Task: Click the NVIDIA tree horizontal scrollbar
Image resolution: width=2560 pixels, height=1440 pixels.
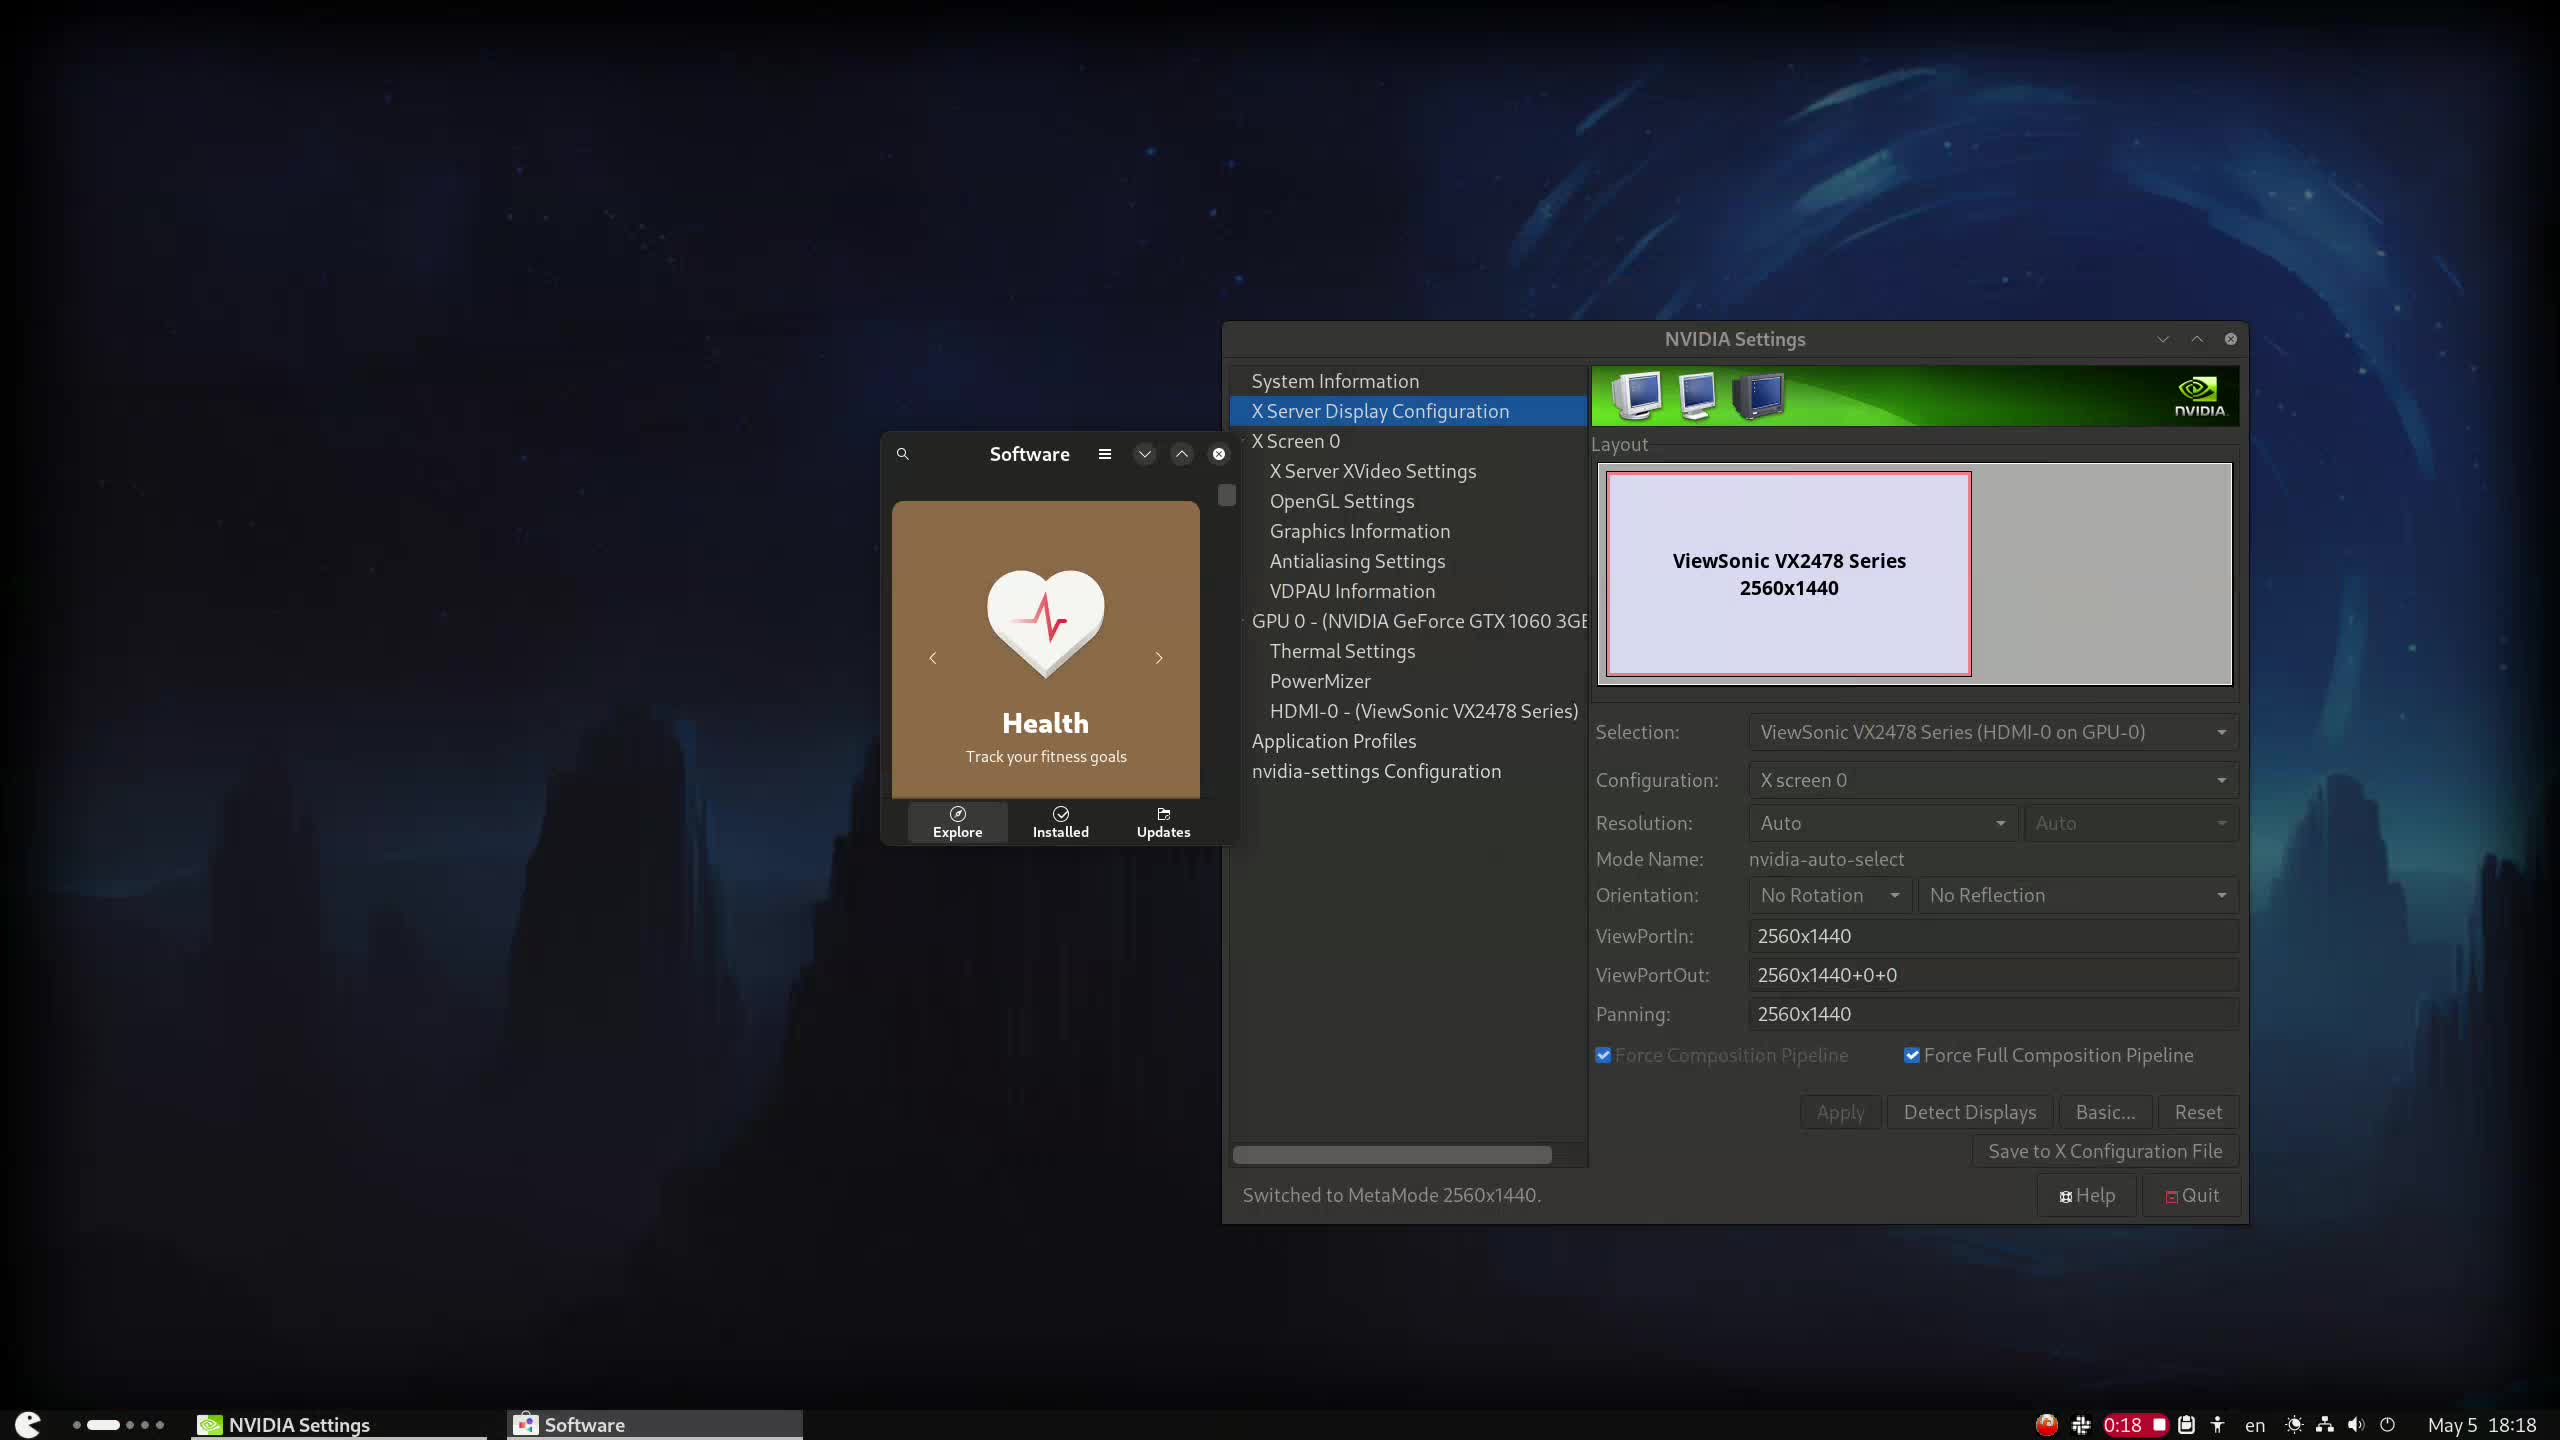Action: point(1392,1155)
